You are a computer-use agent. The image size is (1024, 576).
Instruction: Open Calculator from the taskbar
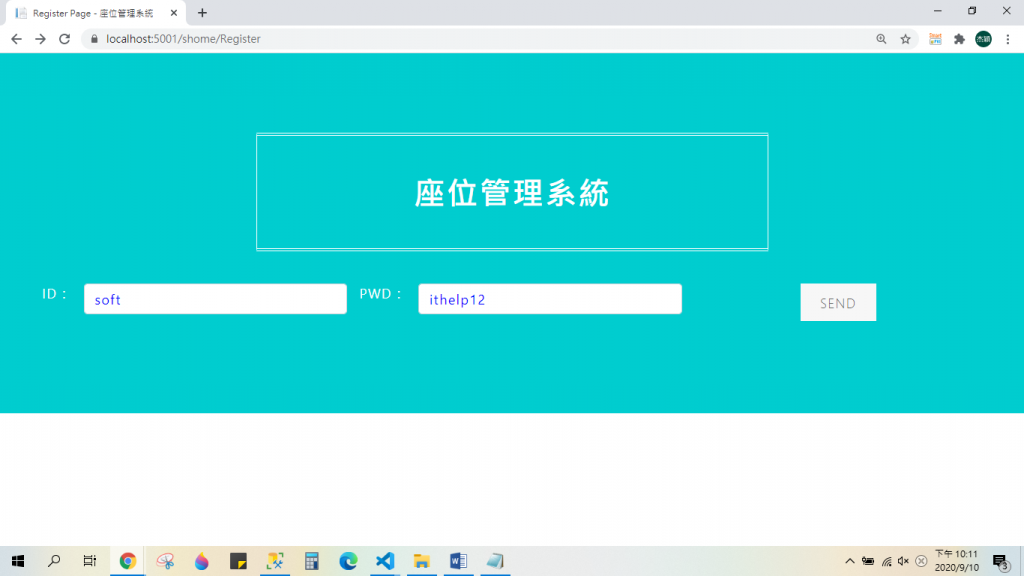(x=312, y=561)
